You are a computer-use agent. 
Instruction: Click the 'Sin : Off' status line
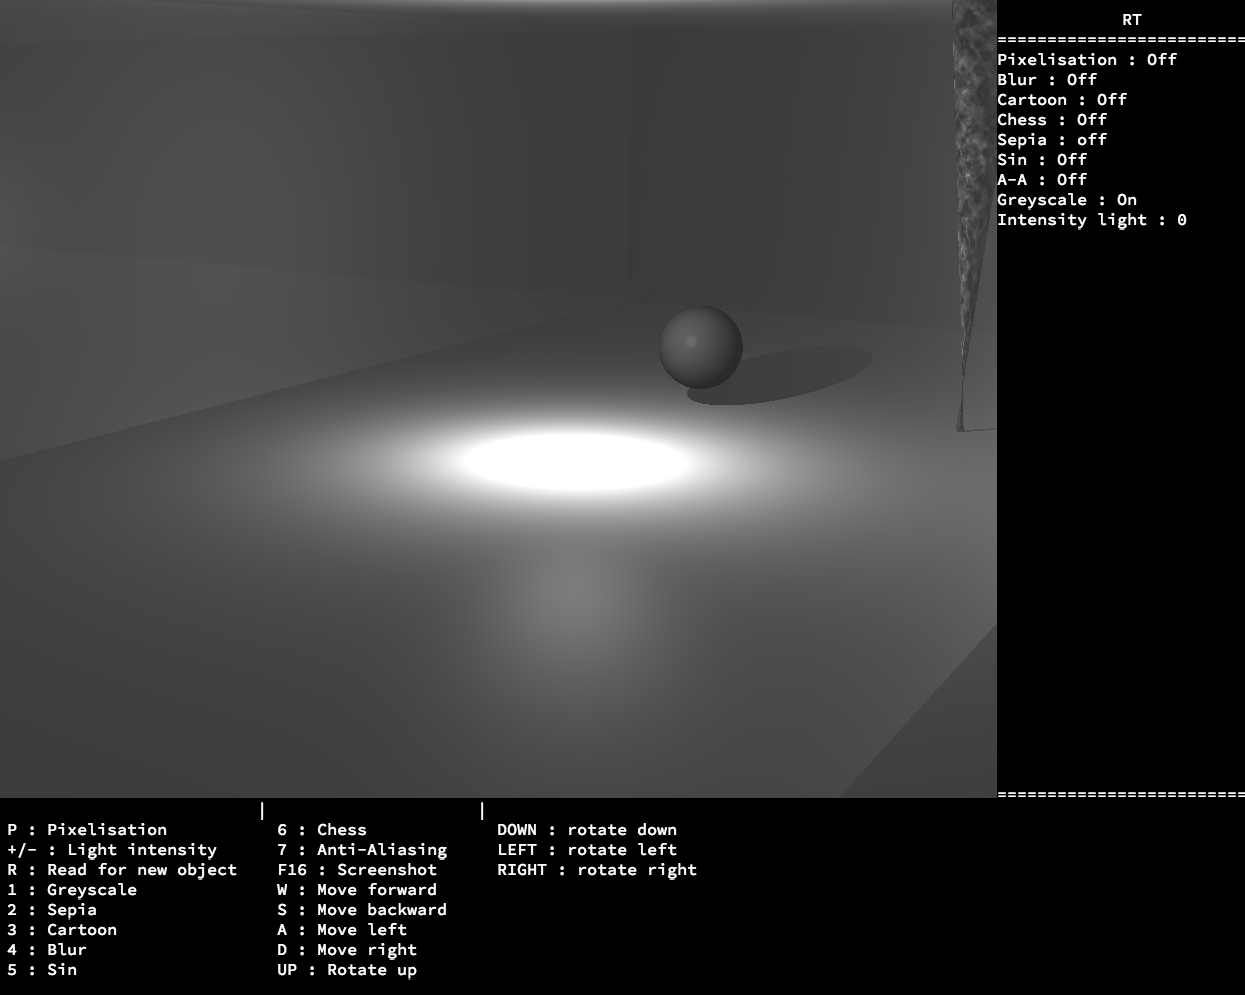(x=1042, y=160)
